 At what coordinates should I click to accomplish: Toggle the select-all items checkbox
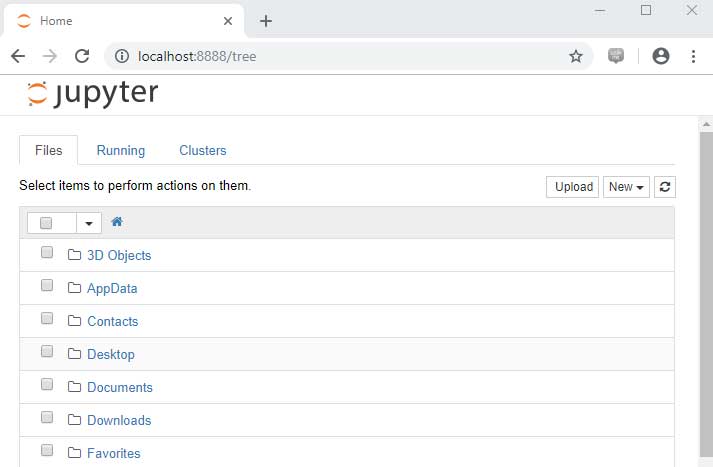click(46, 223)
